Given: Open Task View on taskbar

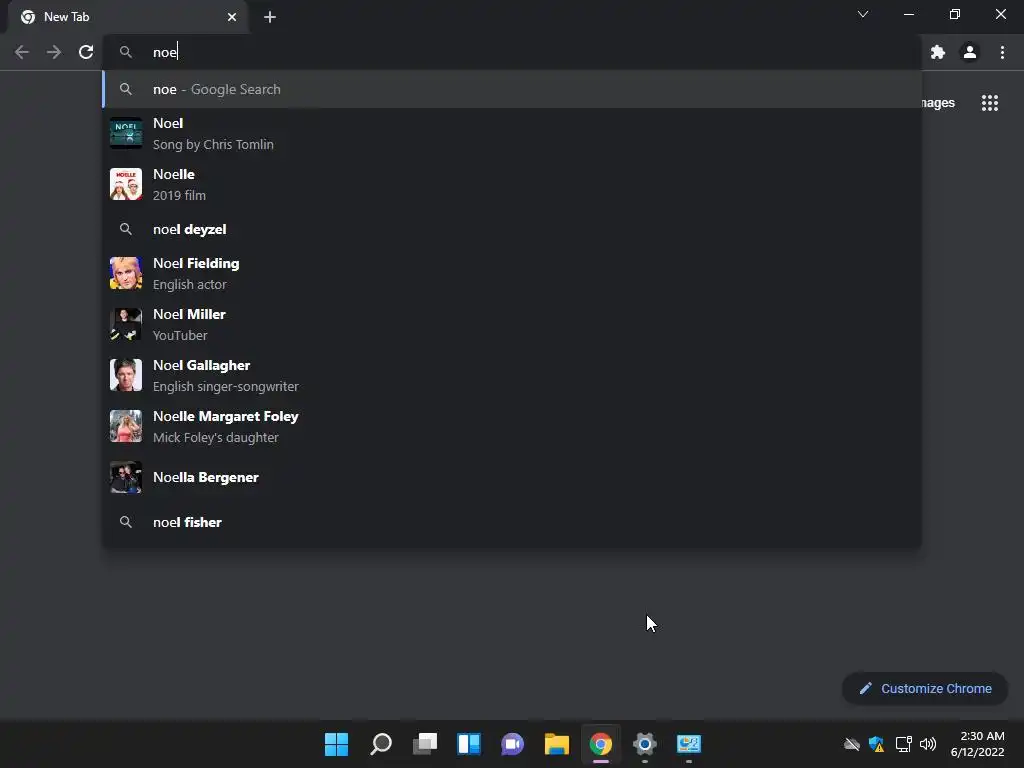Looking at the screenshot, I should 424,744.
